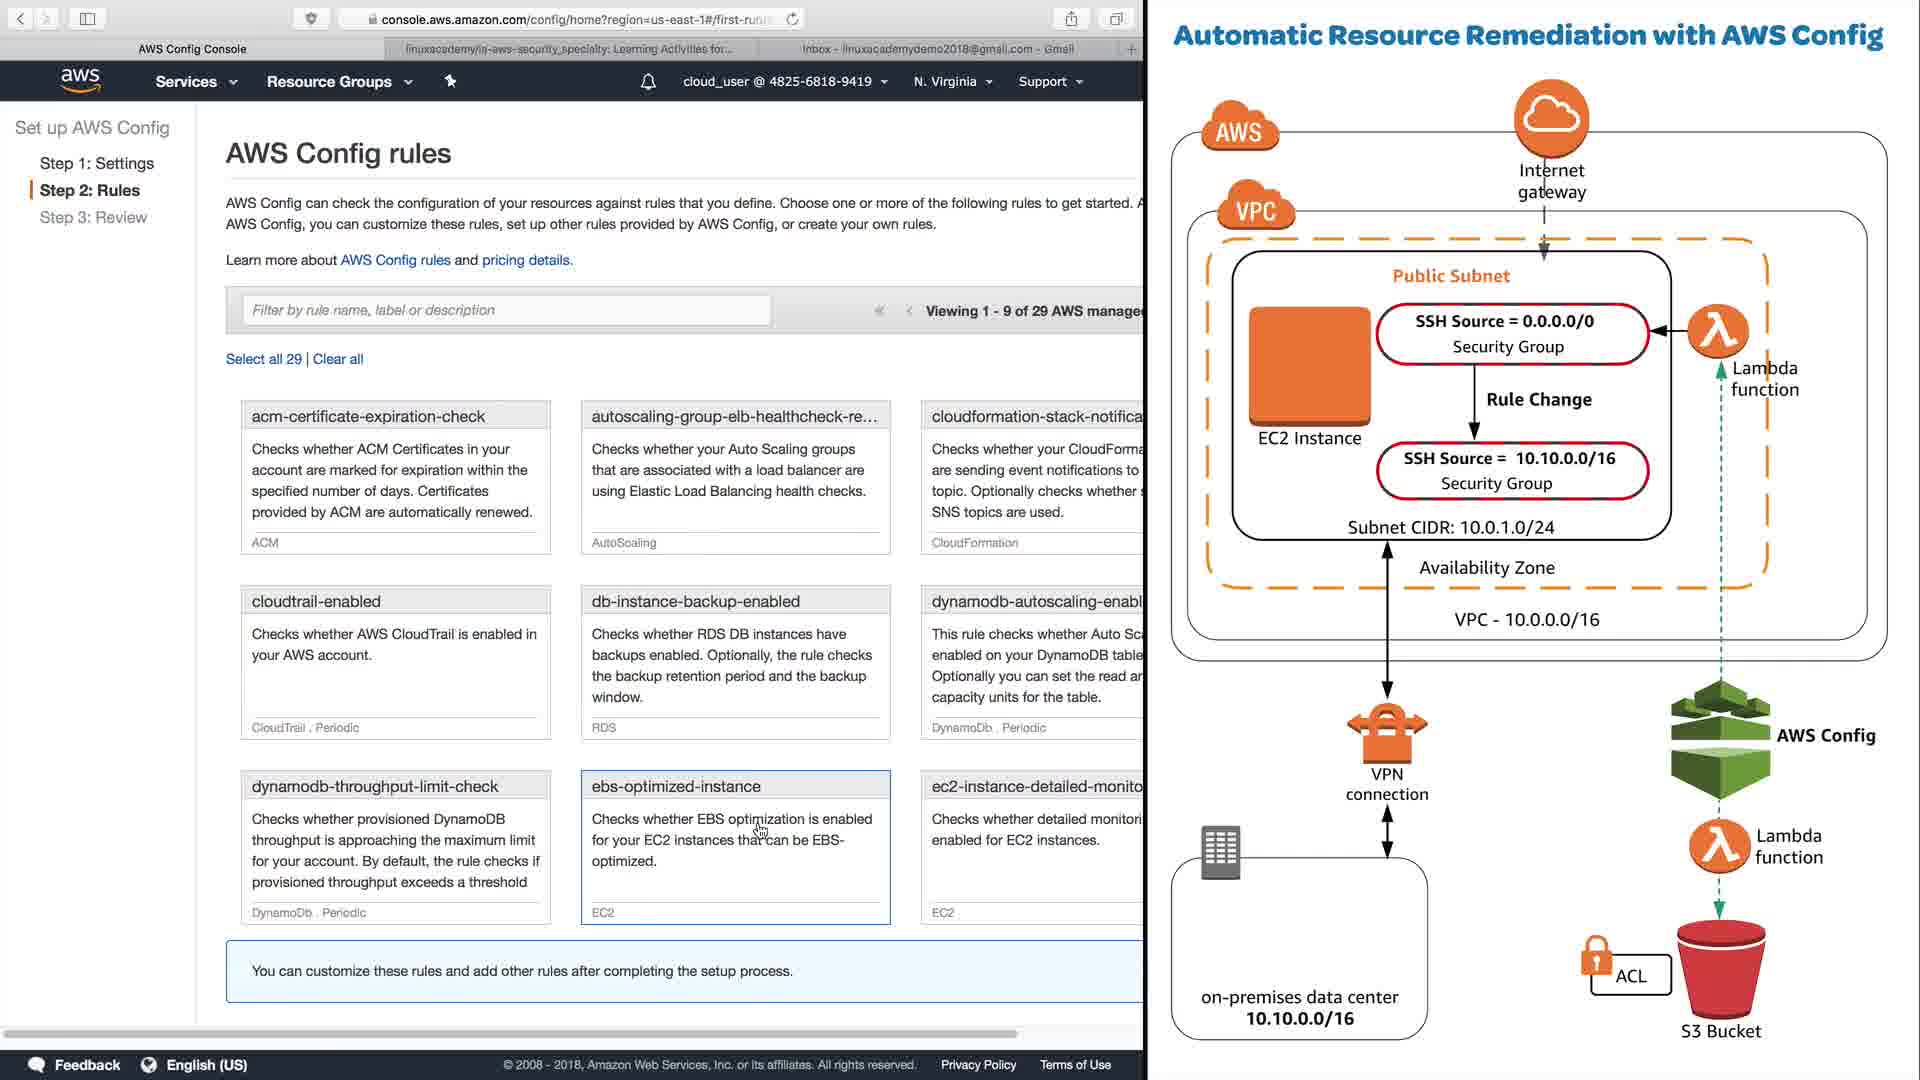Viewport: 1920px width, 1080px height.
Task: Click the Safari share icon
Action: click(1071, 19)
